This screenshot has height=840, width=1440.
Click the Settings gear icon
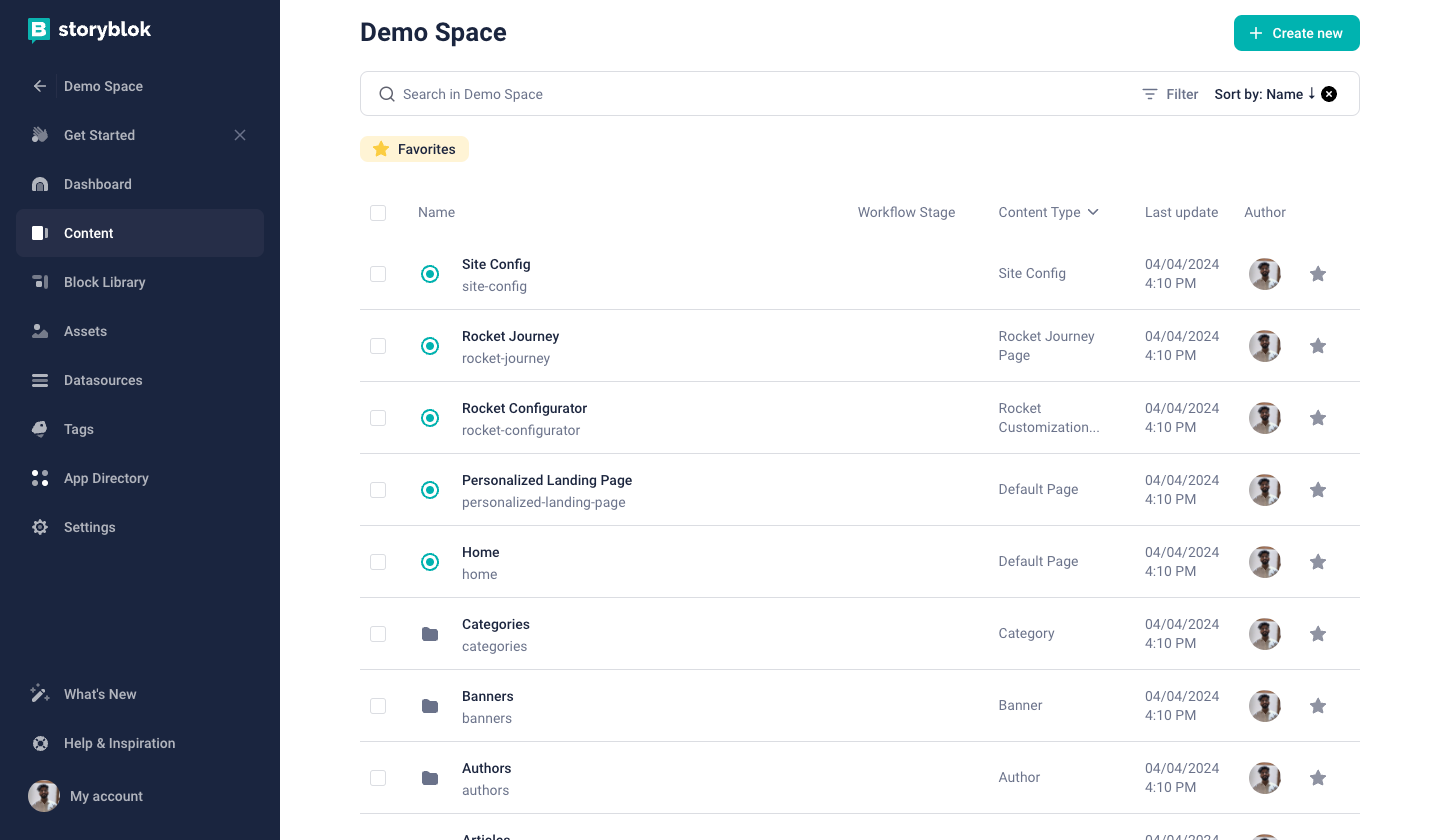pyautogui.click(x=40, y=527)
